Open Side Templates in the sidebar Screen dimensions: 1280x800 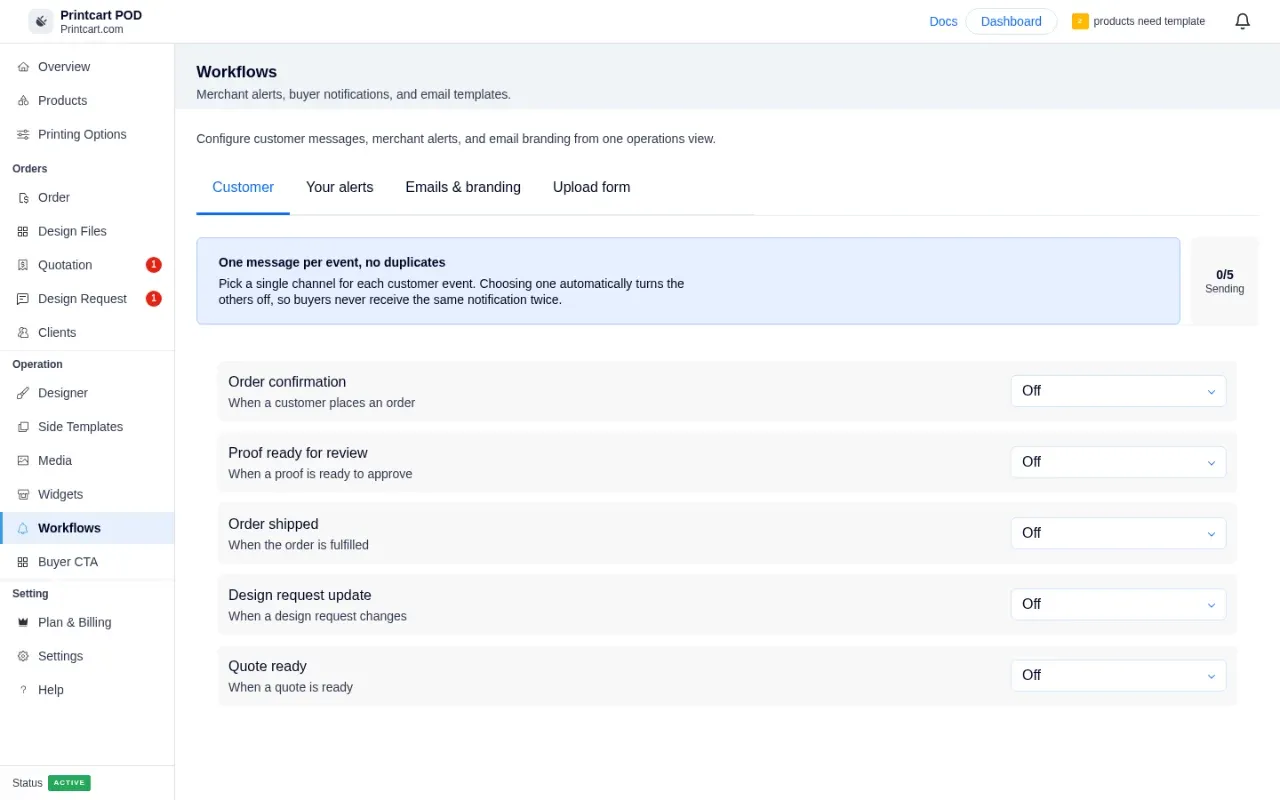coord(87,427)
